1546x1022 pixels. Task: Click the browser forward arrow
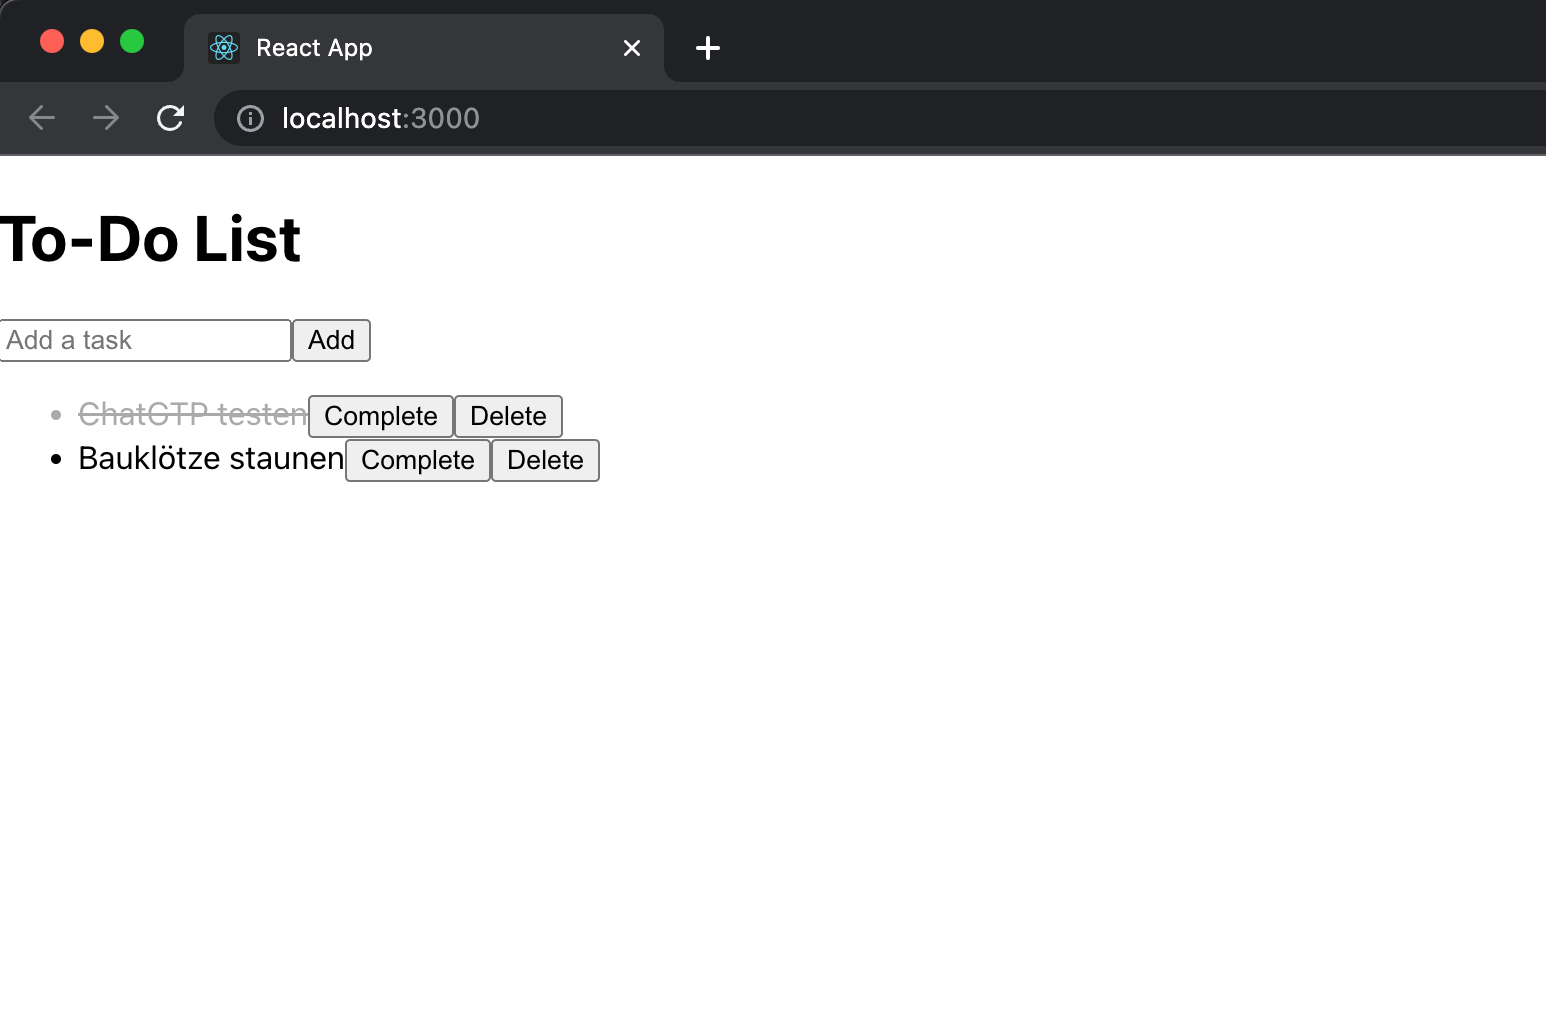[x=106, y=118]
